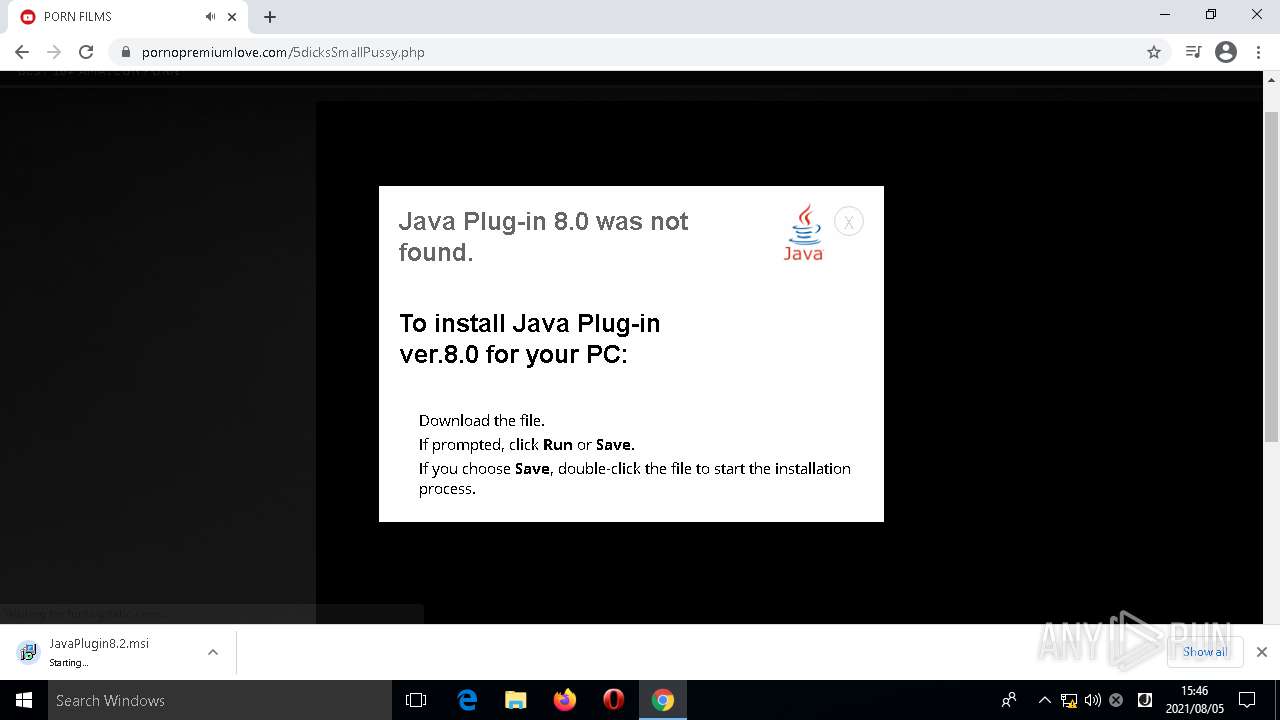
Task: Show all downloads
Action: click(x=1204, y=652)
